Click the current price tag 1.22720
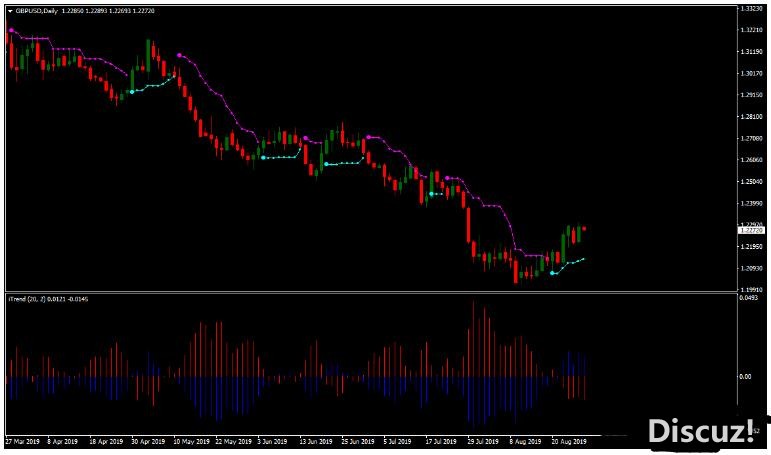This screenshot has width=771, height=455. pos(751,230)
